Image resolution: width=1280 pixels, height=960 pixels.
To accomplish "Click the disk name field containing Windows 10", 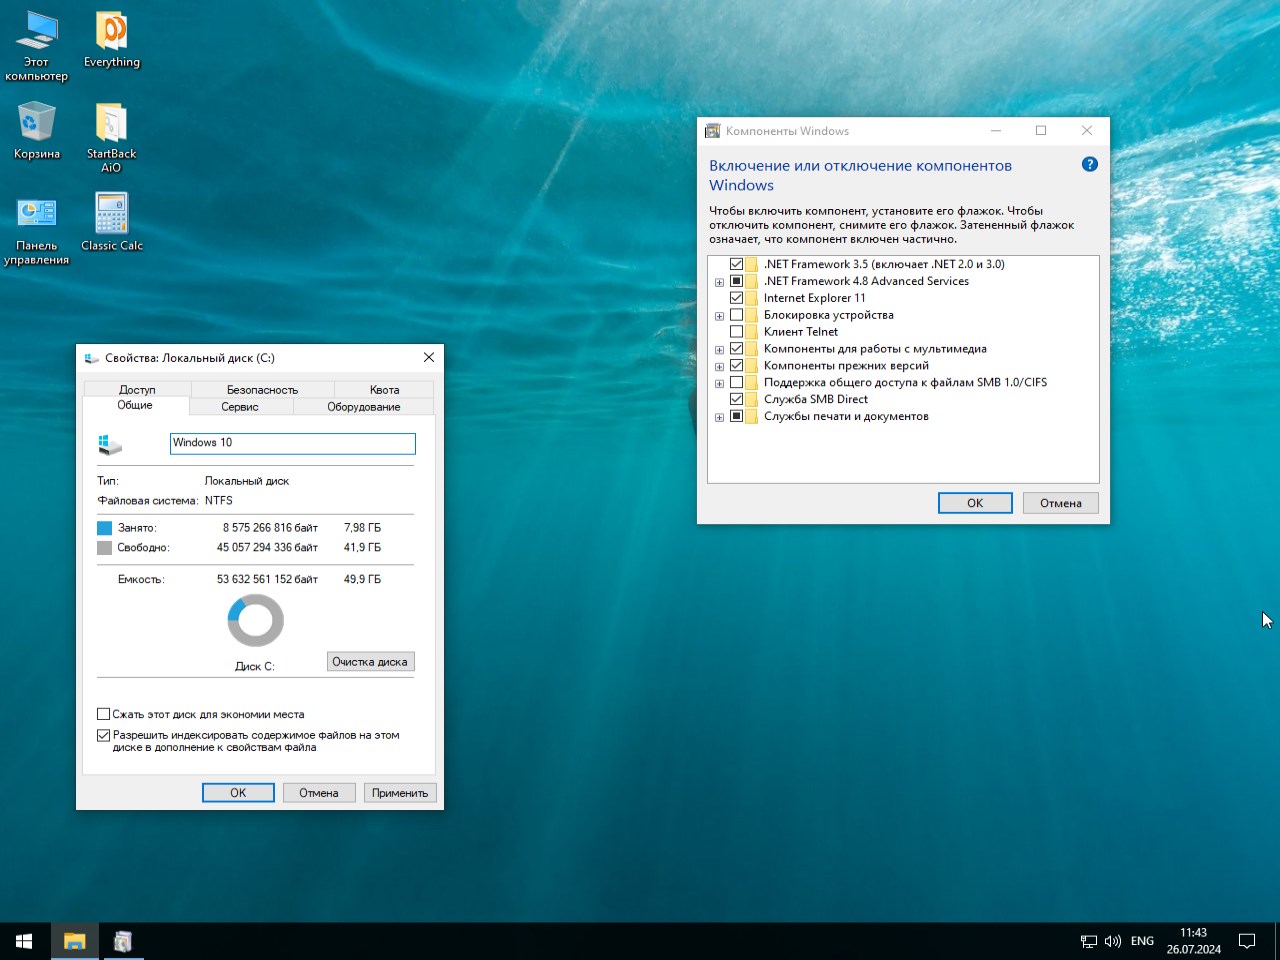I will pos(293,443).
